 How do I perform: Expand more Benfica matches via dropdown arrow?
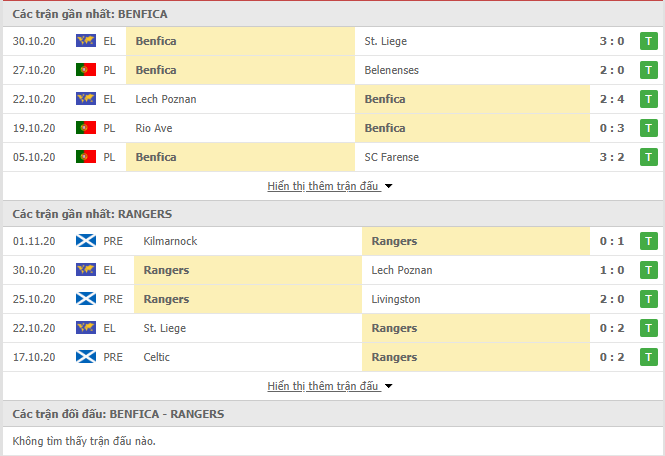(x=388, y=186)
